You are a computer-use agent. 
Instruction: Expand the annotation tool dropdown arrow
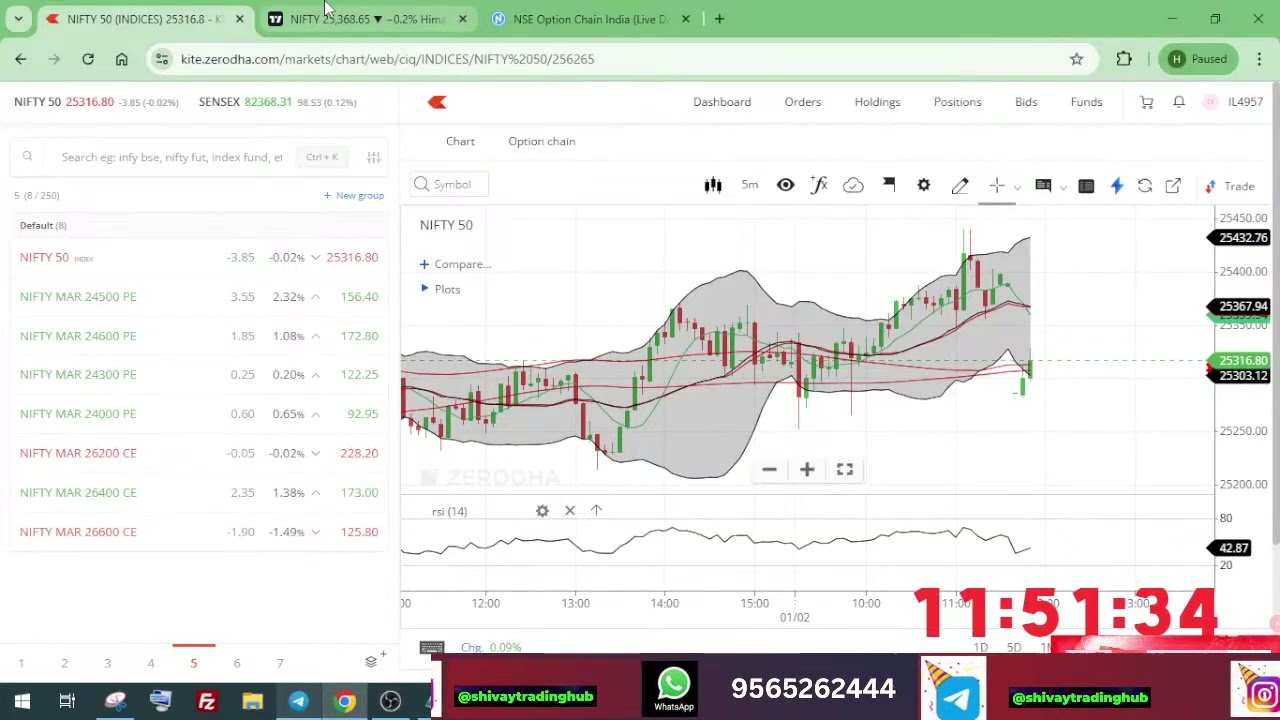pos(1062,187)
